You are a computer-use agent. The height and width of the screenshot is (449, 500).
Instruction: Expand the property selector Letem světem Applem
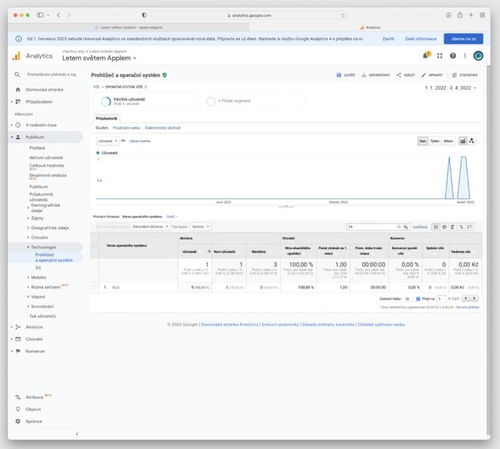point(99,58)
